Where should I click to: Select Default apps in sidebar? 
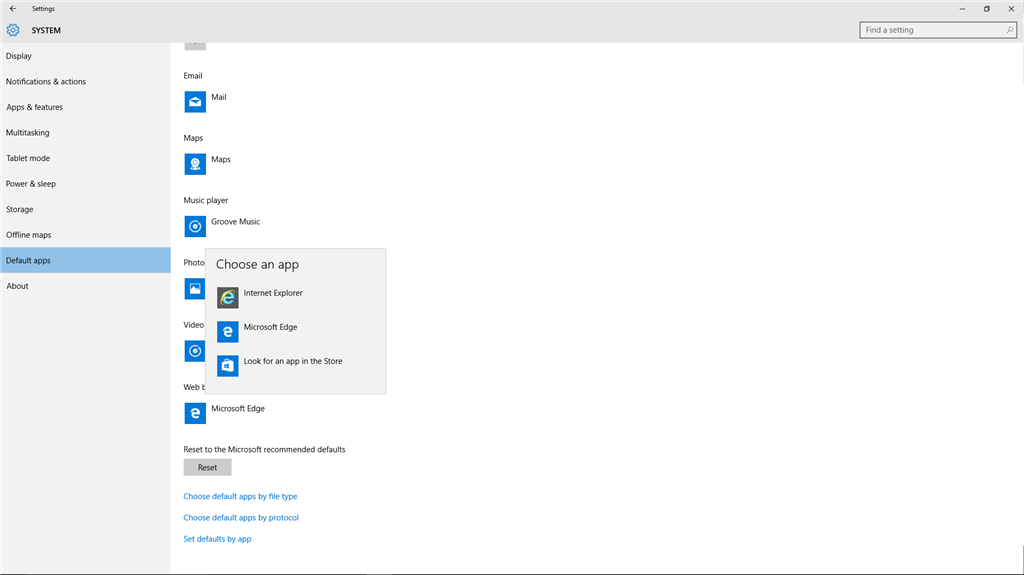click(86, 260)
